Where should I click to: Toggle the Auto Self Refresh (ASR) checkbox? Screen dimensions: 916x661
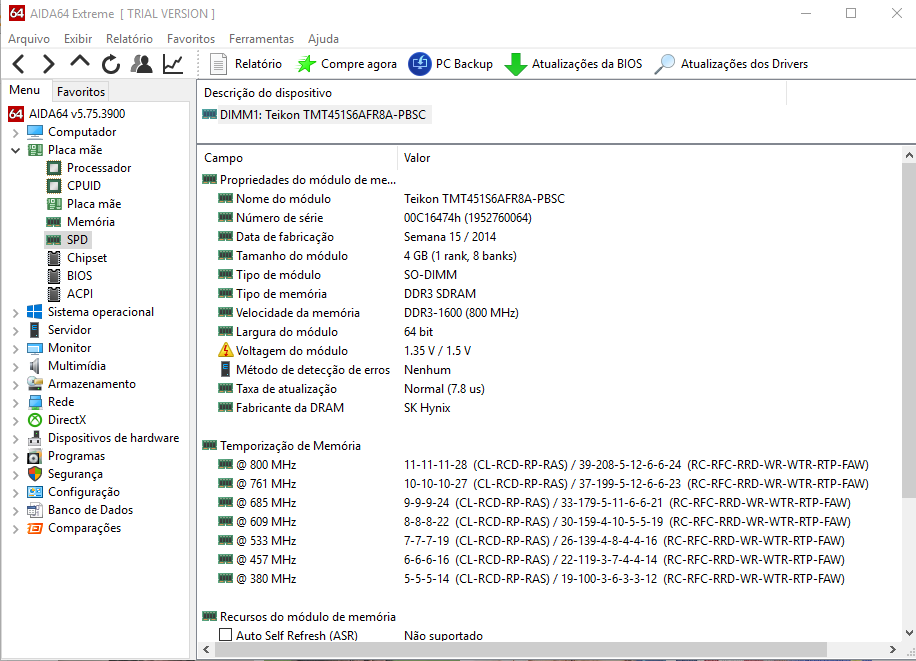point(225,635)
